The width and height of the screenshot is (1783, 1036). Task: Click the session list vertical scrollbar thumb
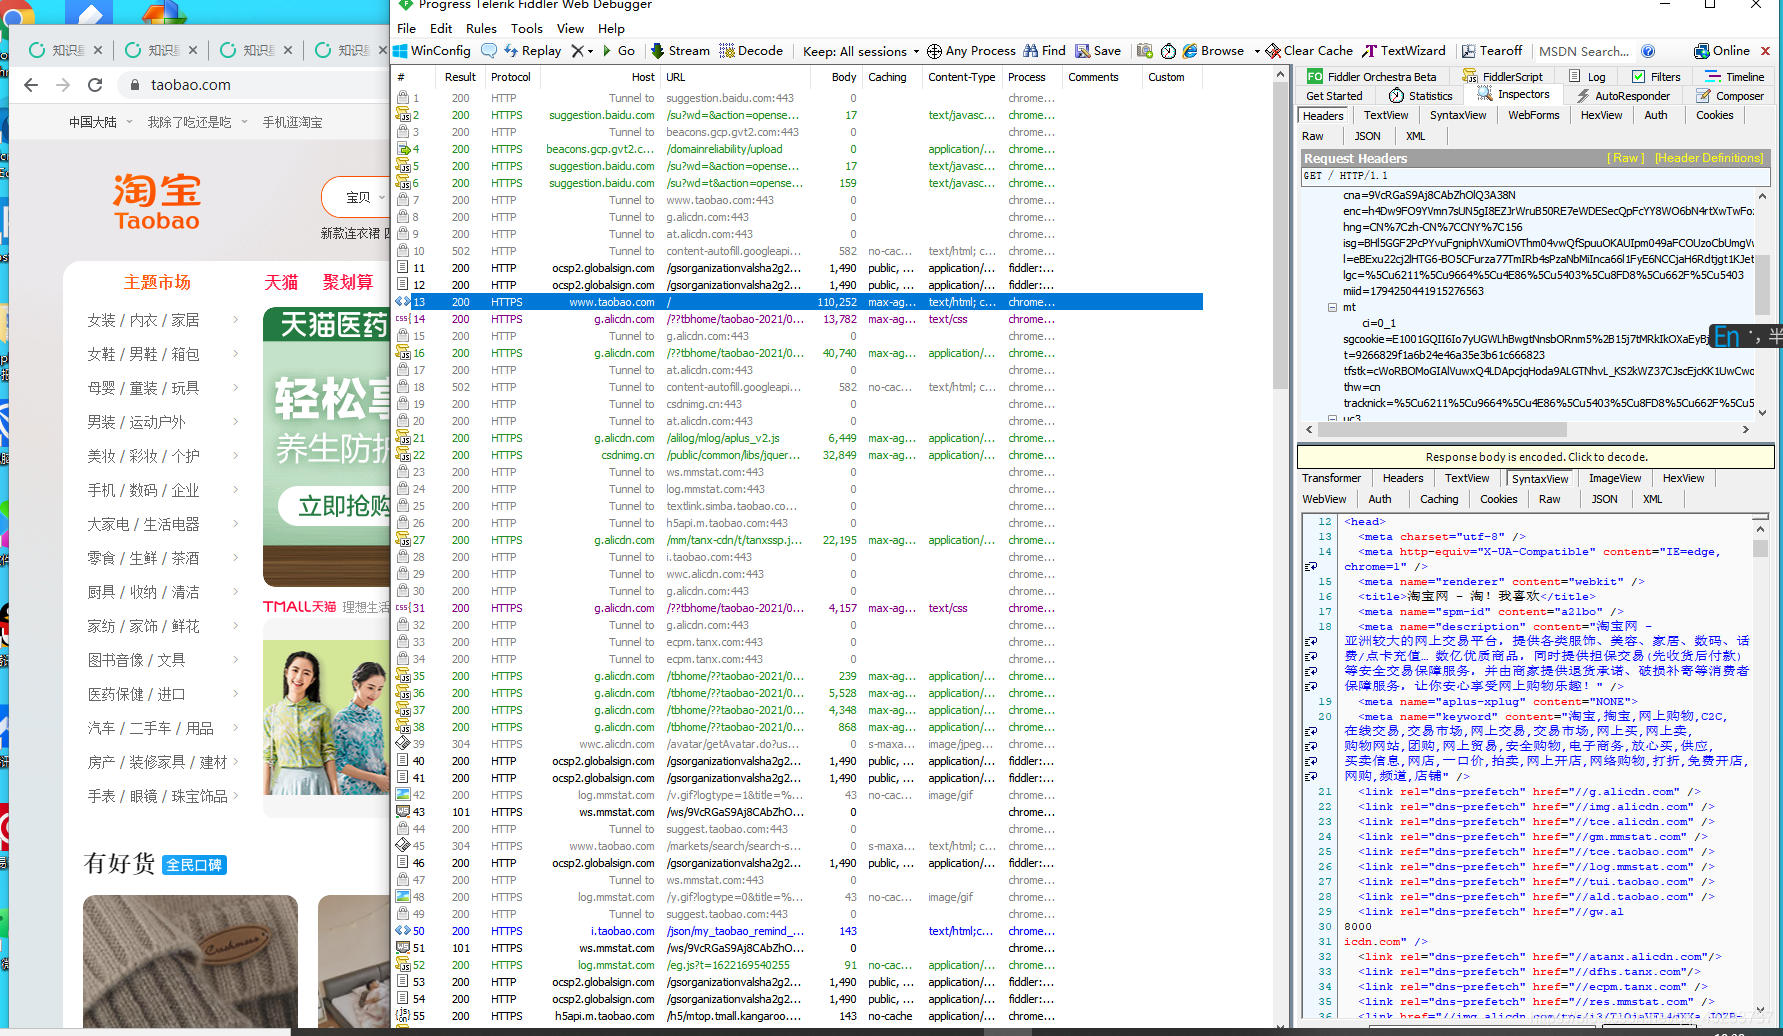coord(1280,237)
